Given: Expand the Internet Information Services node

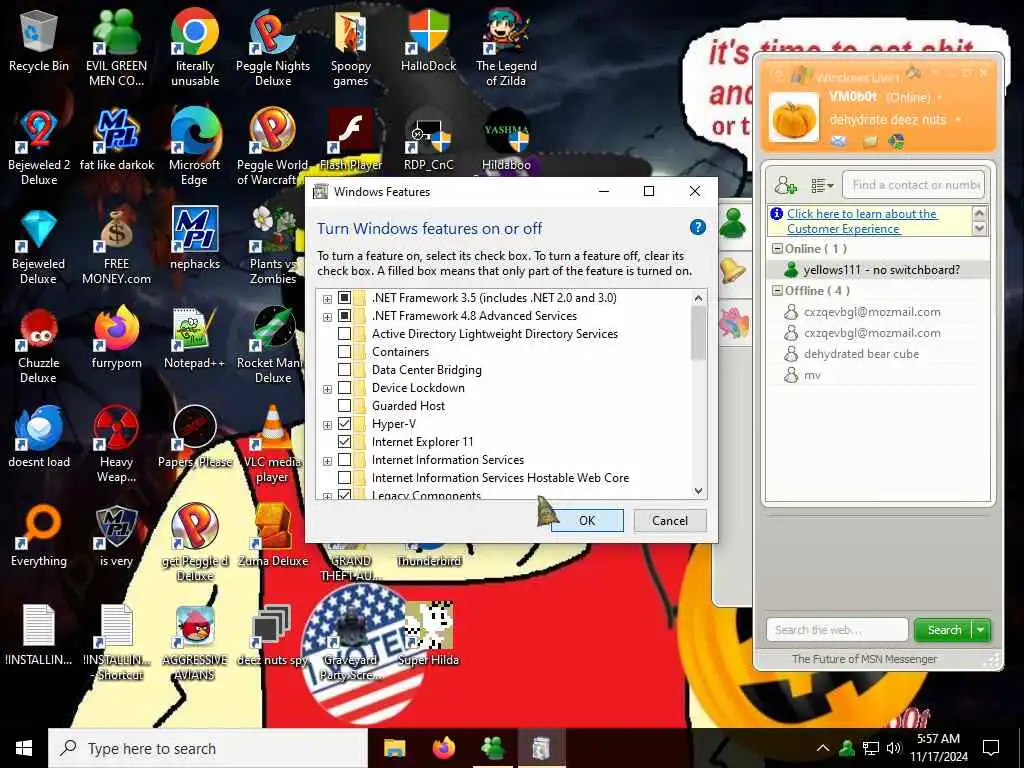Looking at the screenshot, I should [327, 461].
